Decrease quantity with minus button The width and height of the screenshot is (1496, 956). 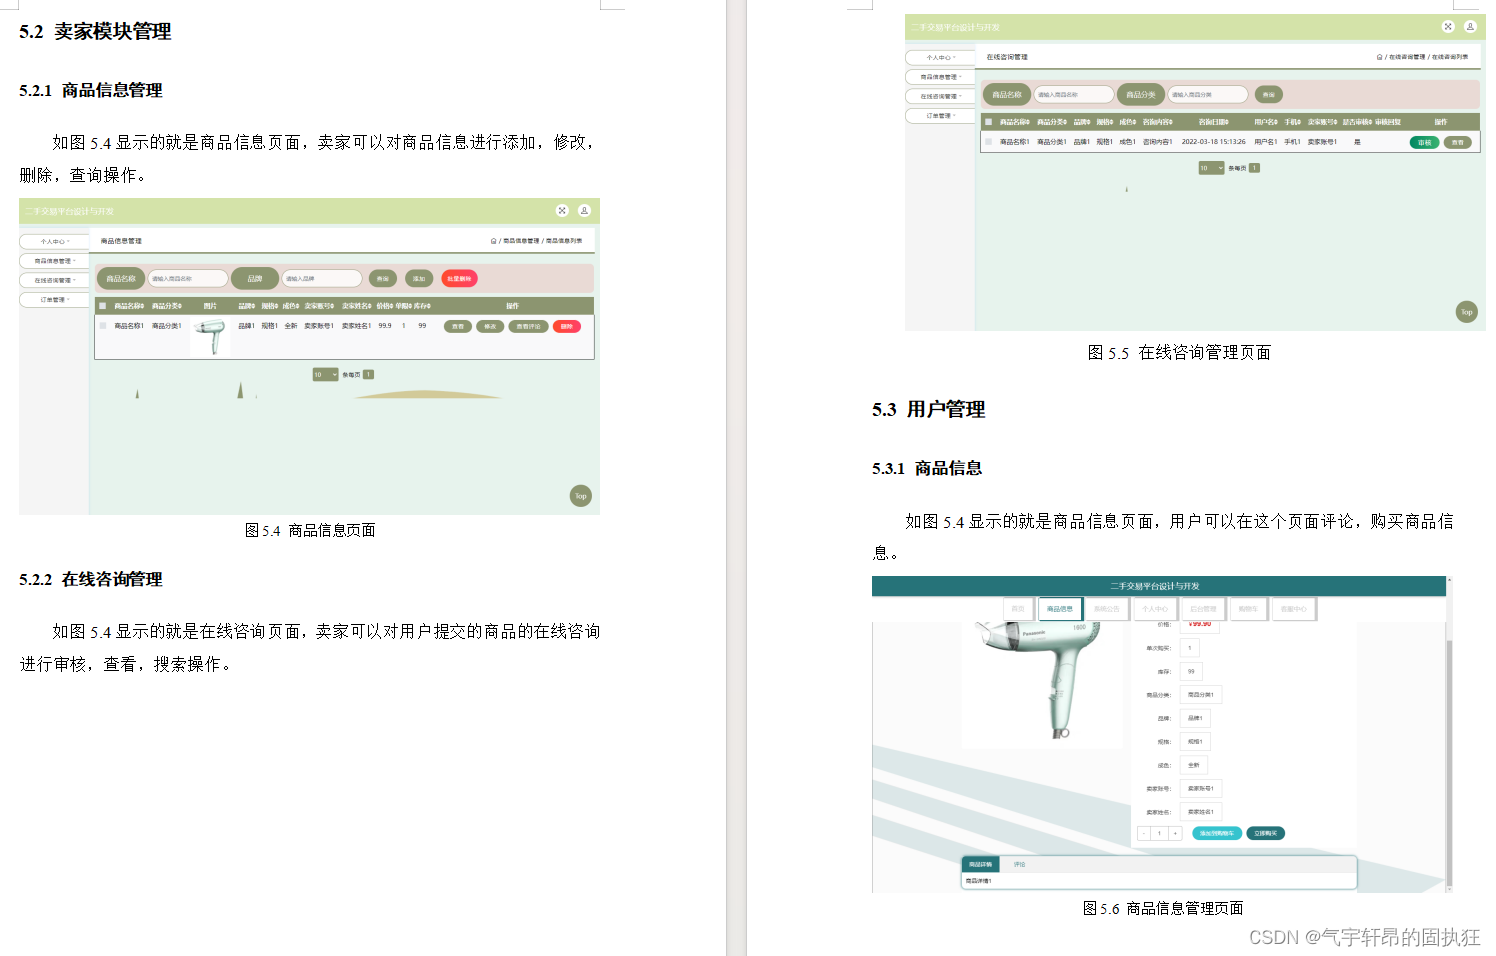point(1144,833)
